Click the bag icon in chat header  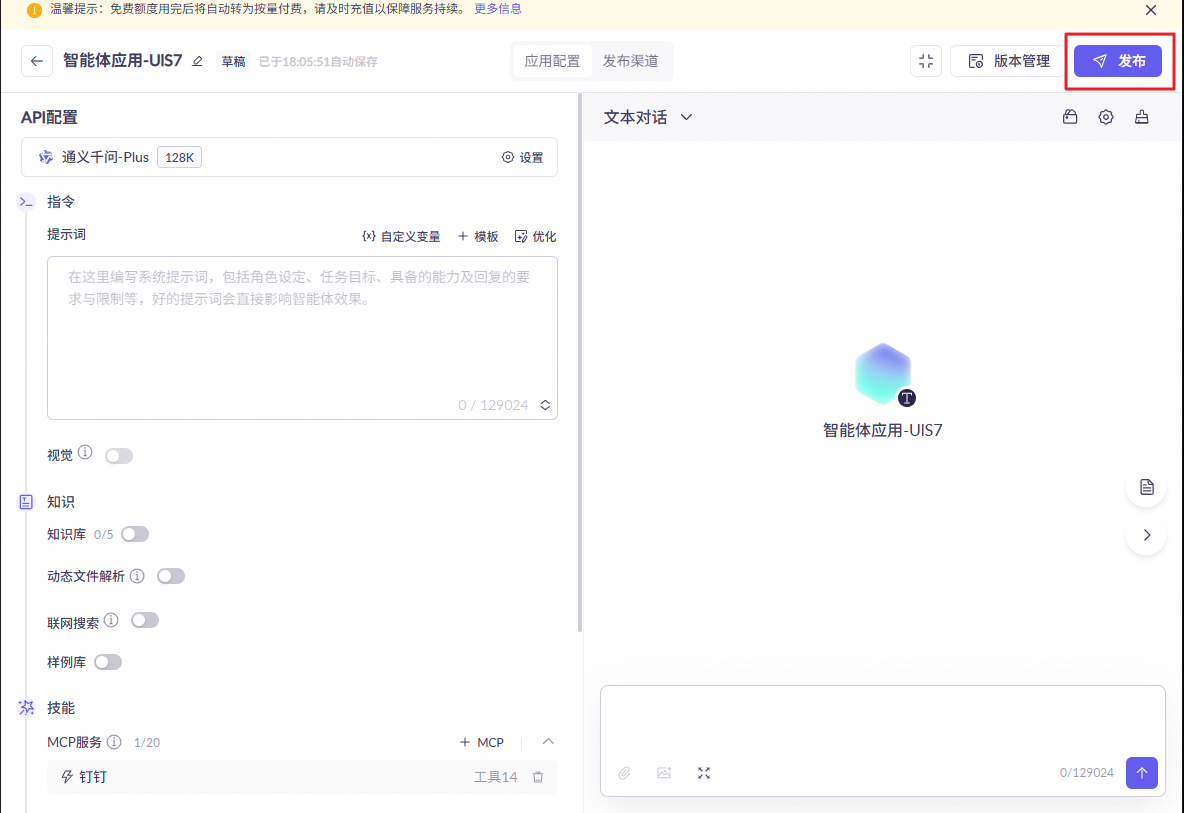point(1070,117)
